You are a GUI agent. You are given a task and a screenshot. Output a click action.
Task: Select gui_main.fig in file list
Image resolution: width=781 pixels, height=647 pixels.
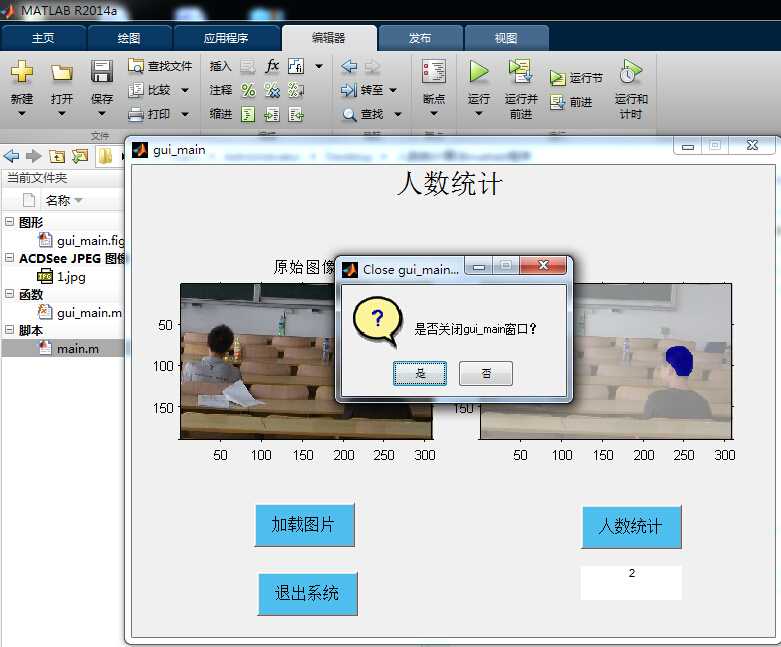82,241
